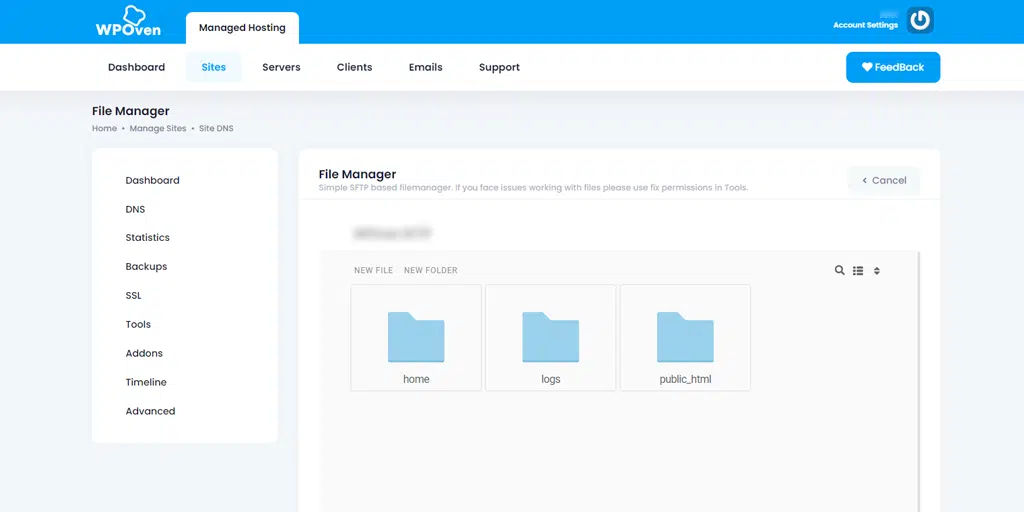This screenshot has height=512, width=1024.
Task: Open search in the file manager toolbar
Action: pyautogui.click(x=839, y=270)
